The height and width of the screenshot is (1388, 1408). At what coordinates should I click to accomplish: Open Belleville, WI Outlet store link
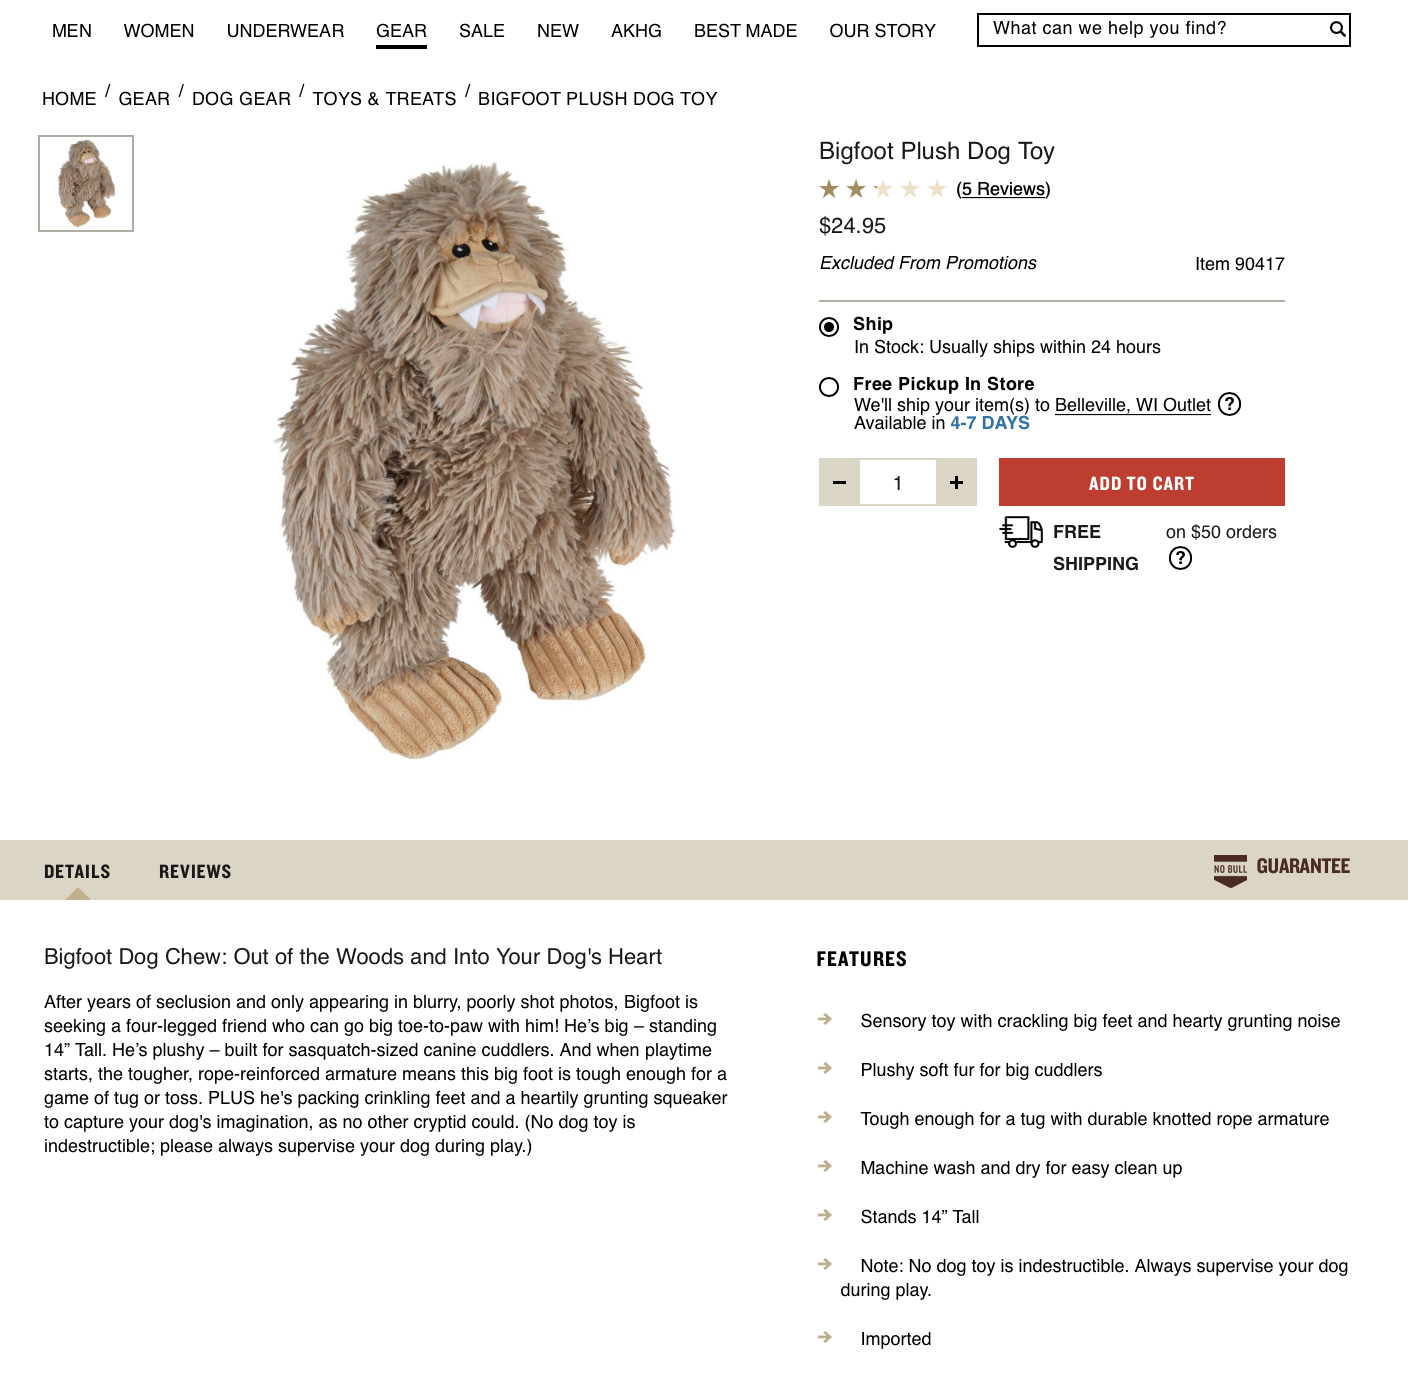point(1132,405)
